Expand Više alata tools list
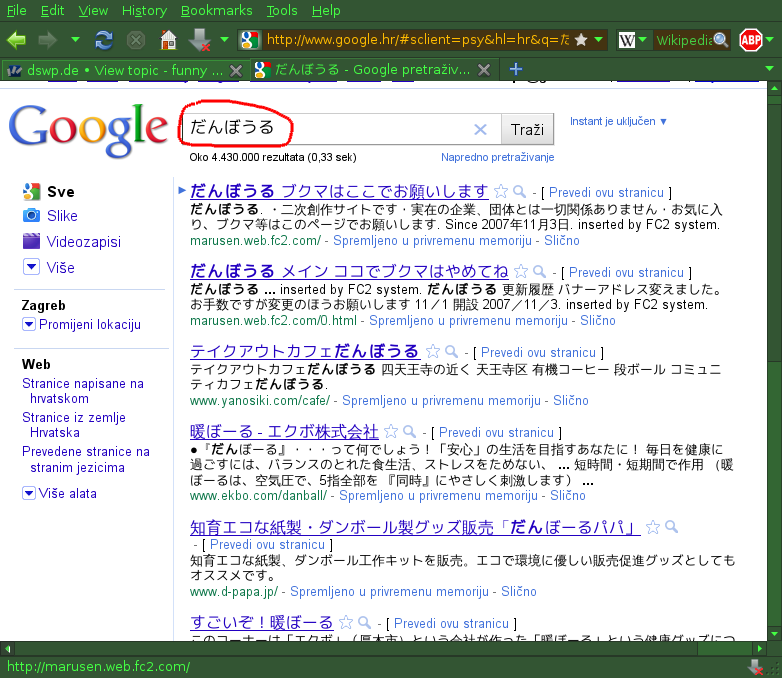The width and height of the screenshot is (782, 678). (x=59, y=493)
